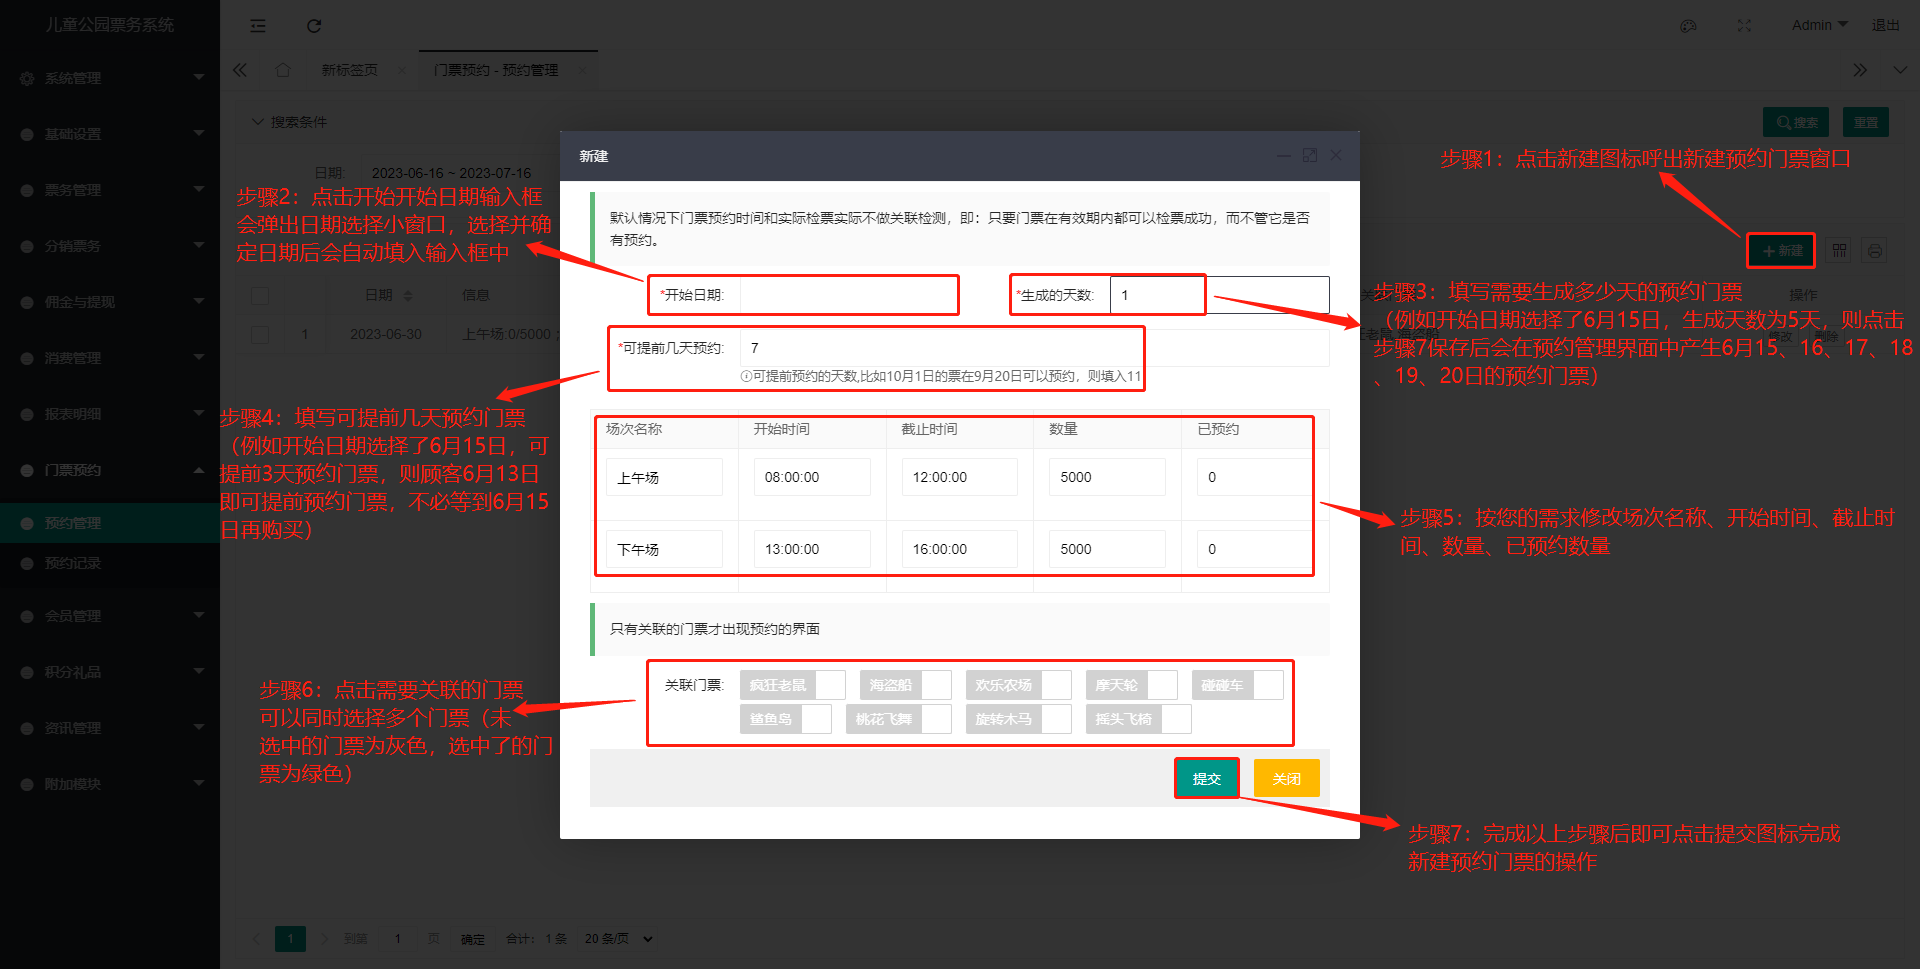Click the tab scroll-right double chevron
1920x969 pixels.
pos(1860,70)
